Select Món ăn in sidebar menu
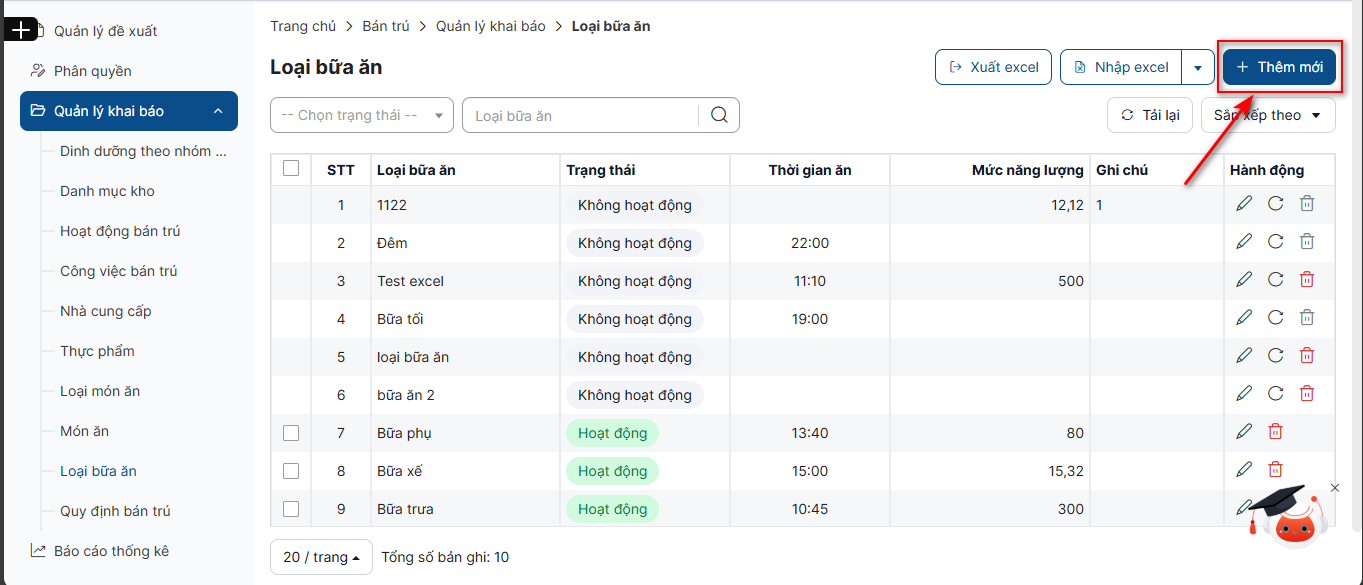This screenshot has width=1363, height=585. pyautogui.click(x=84, y=431)
